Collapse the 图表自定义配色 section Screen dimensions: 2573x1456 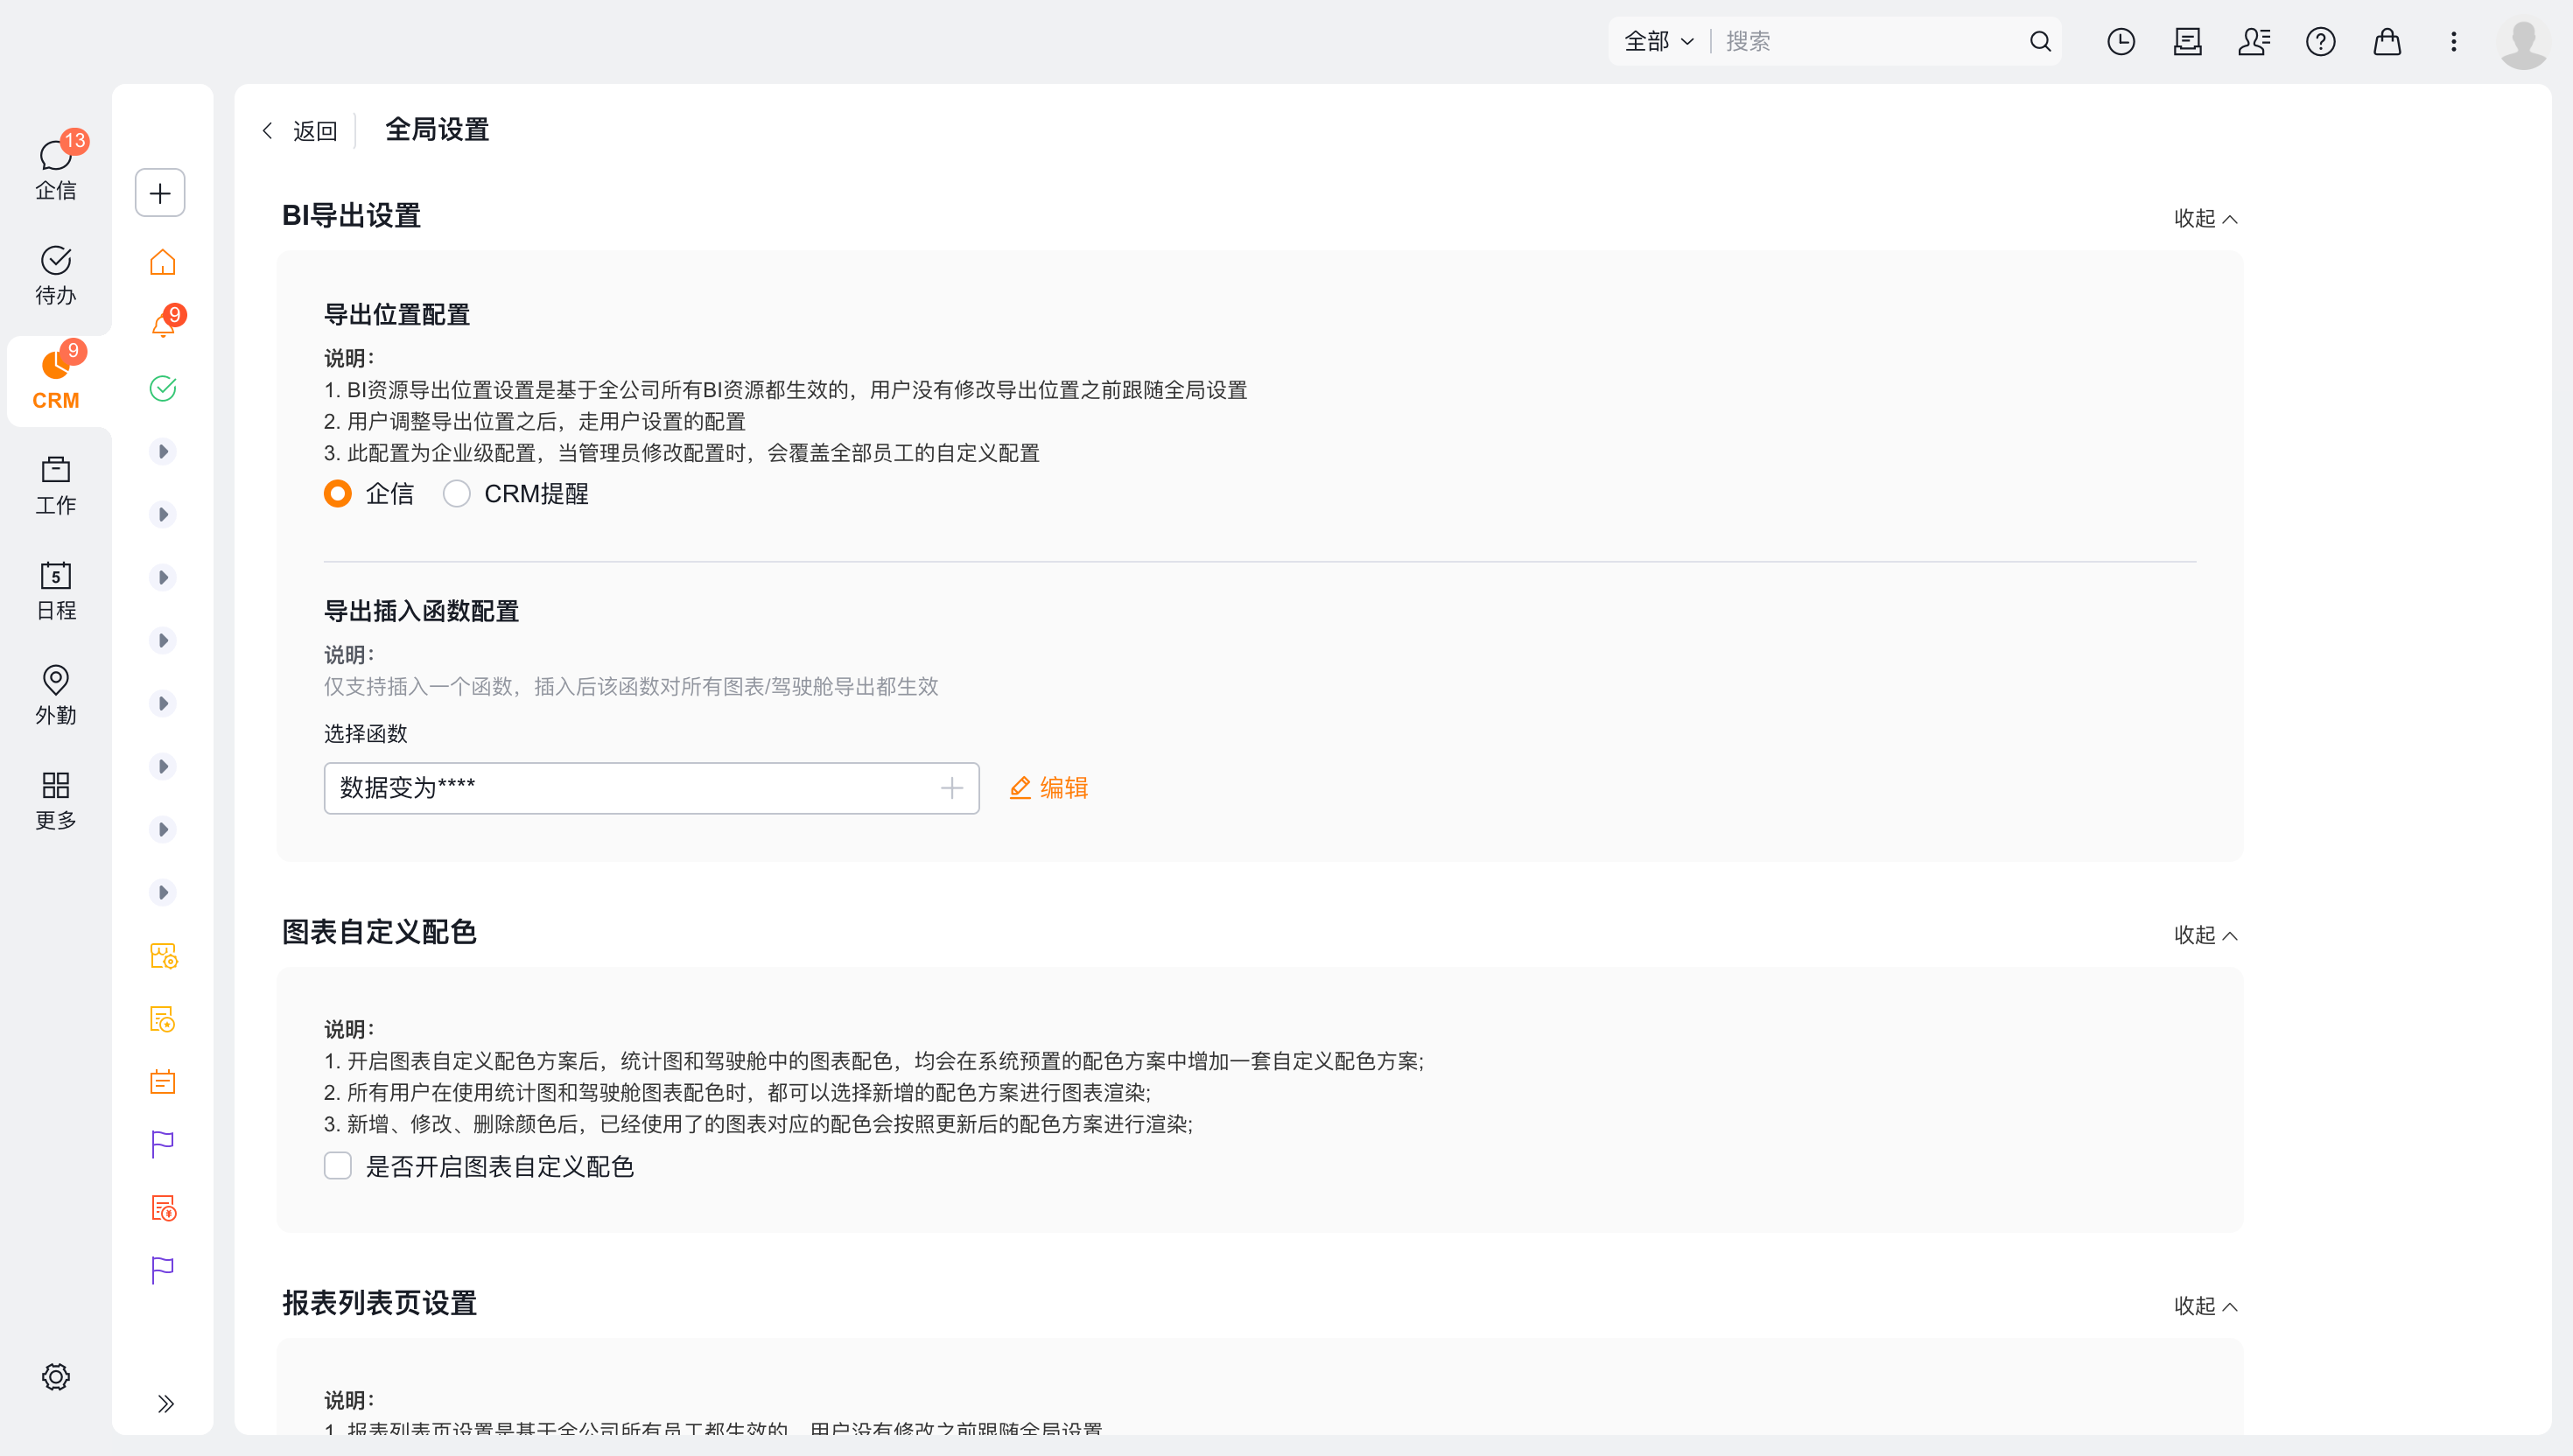click(x=2206, y=935)
